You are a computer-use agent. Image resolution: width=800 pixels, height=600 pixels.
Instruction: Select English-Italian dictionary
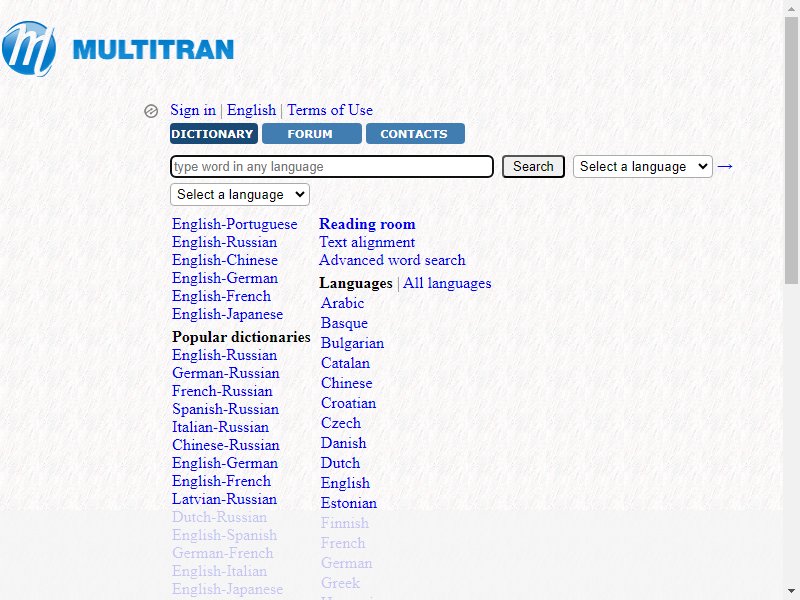coord(219,571)
